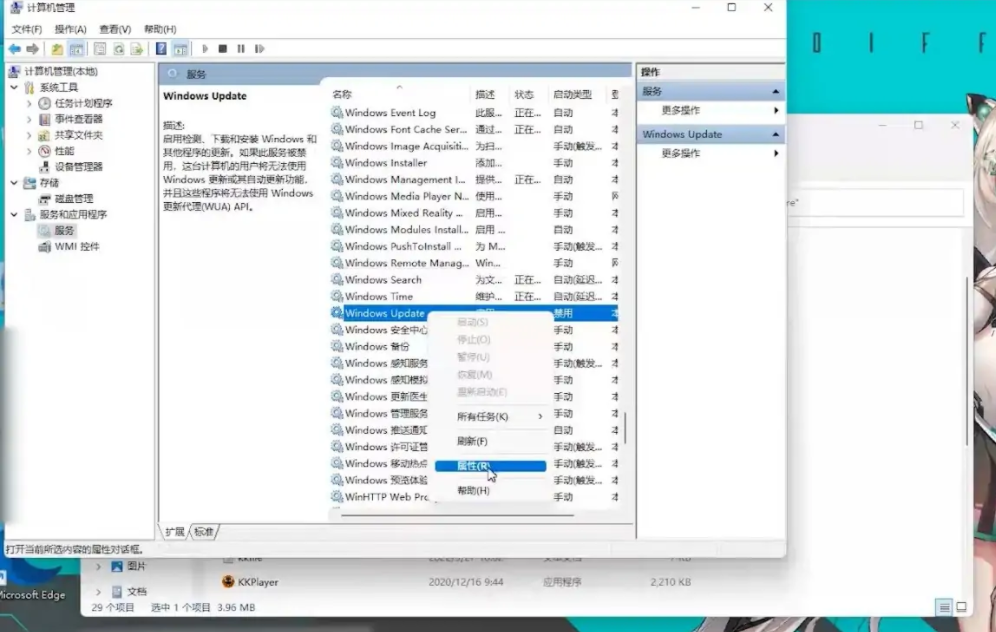Click the gear icon beside Windows Time
Image resolution: width=996 pixels, height=632 pixels.
(x=337, y=296)
